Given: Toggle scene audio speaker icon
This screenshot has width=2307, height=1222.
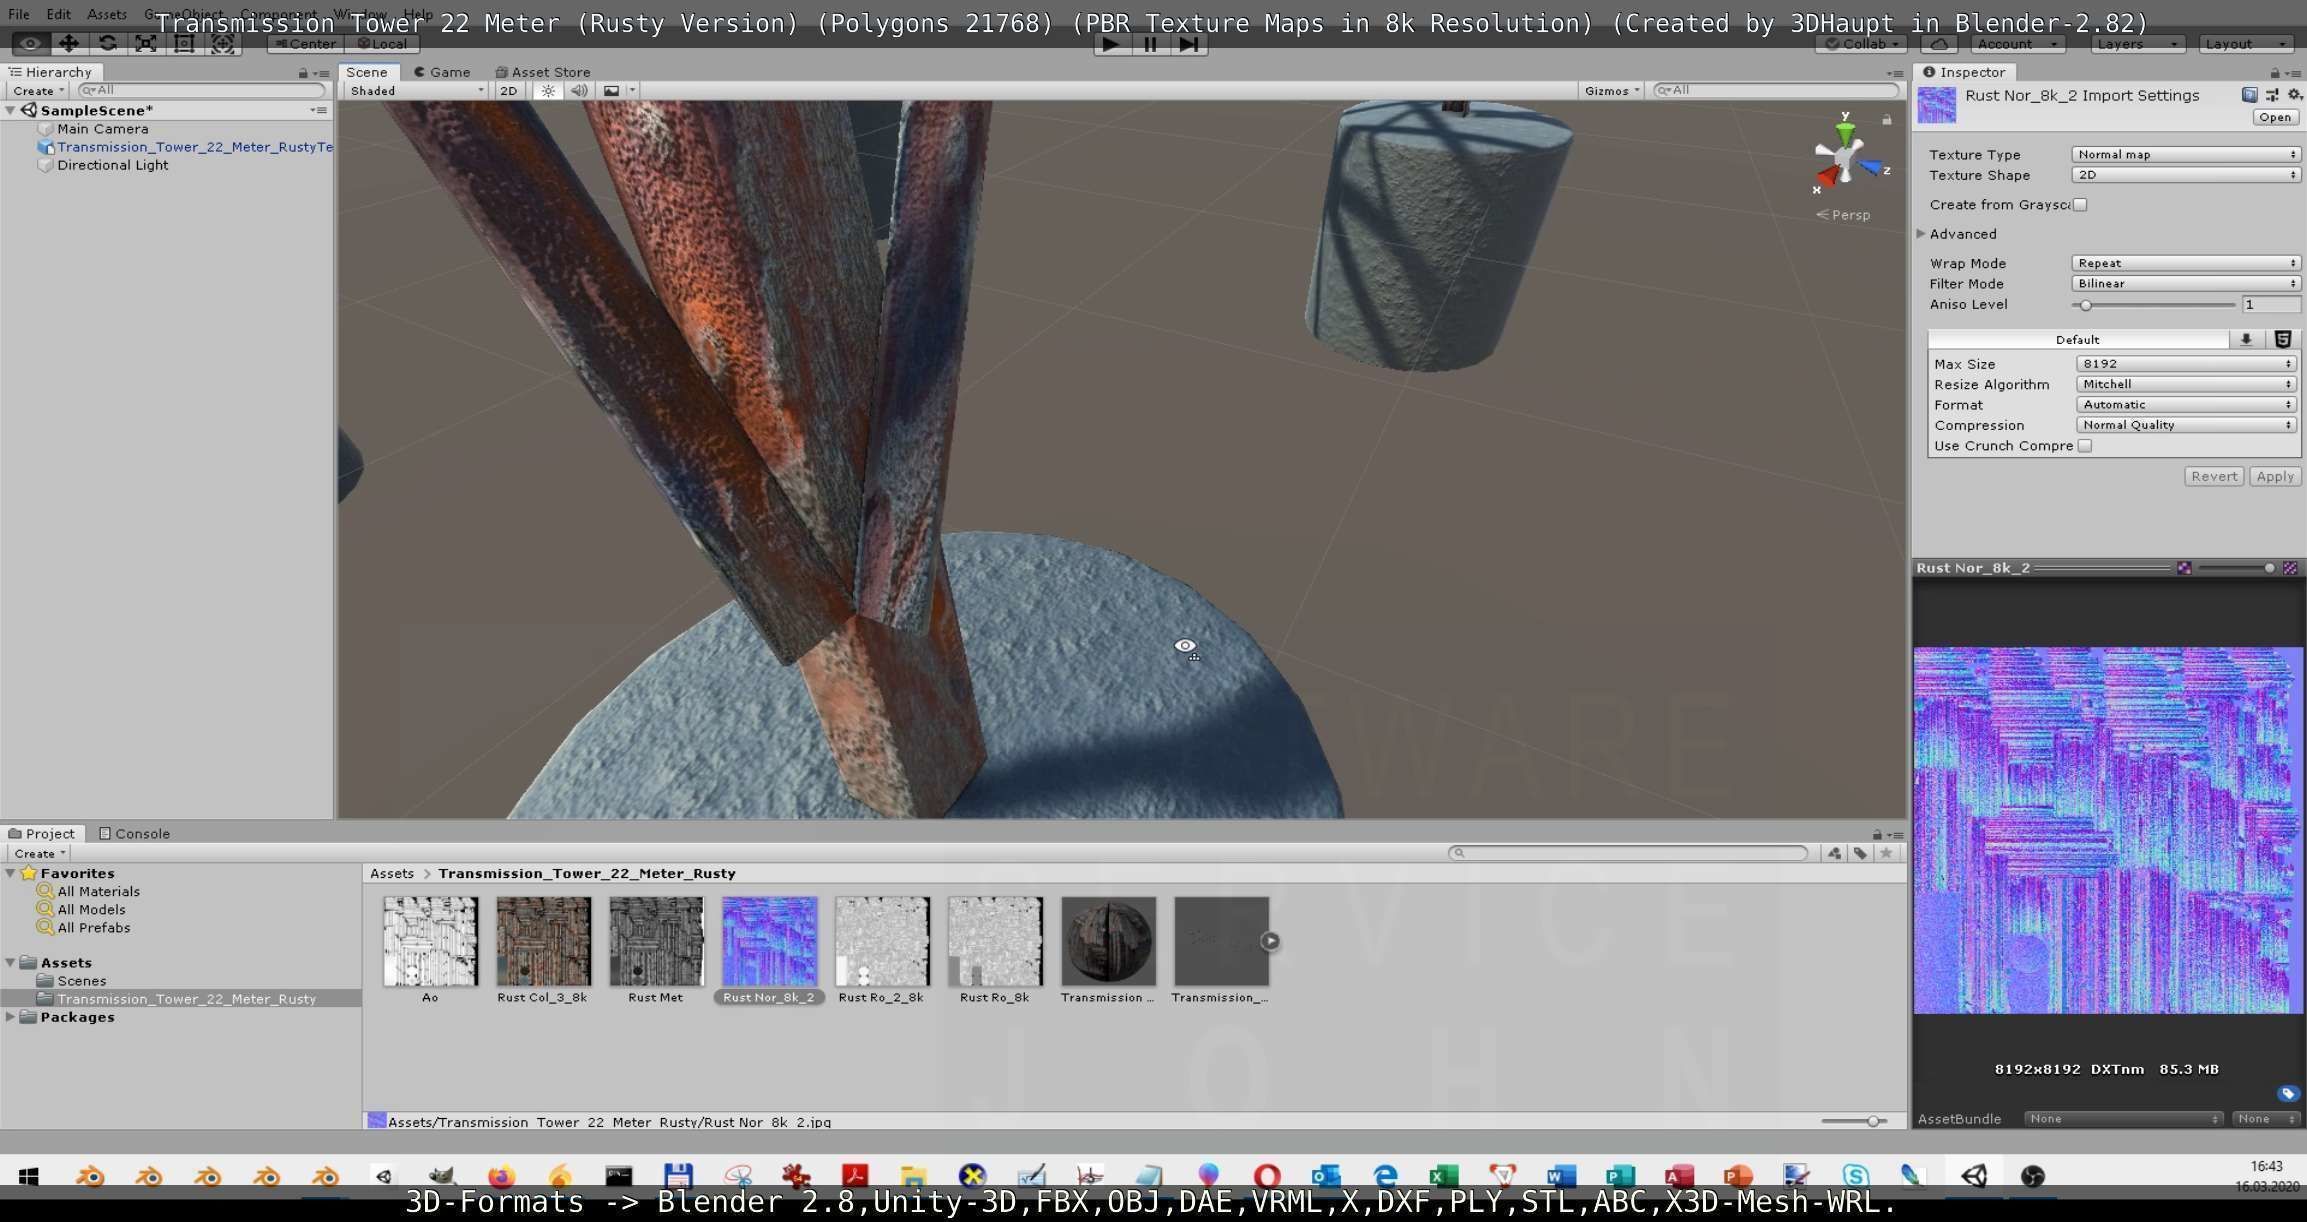Looking at the screenshot, I should click(x=579, y=90).
